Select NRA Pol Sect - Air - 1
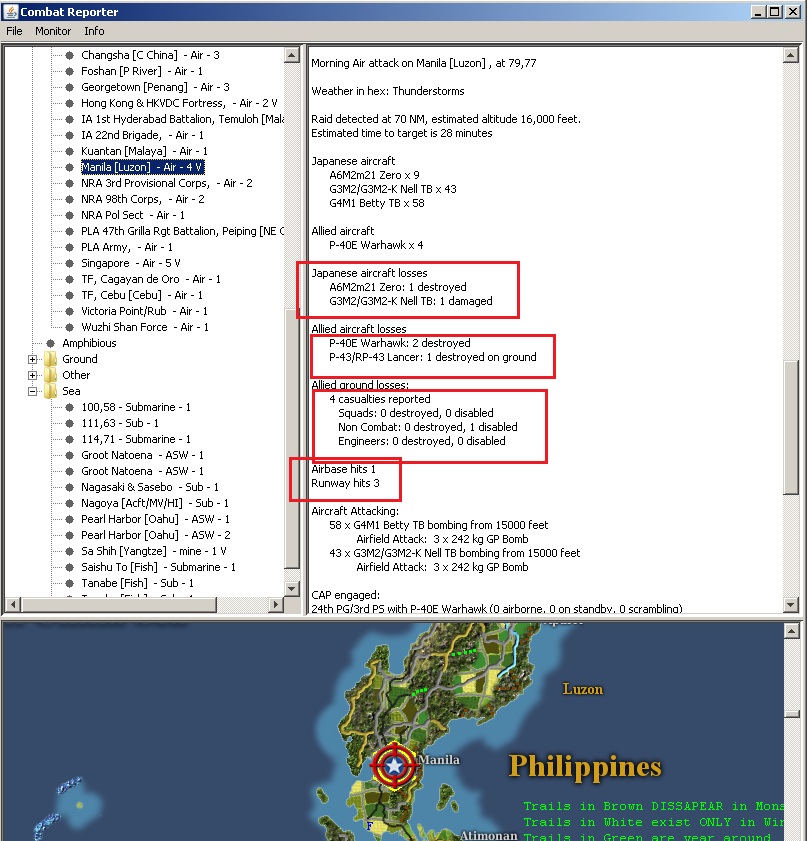The height and width of the screenshot is (841, 807). [x=133, y=216]
